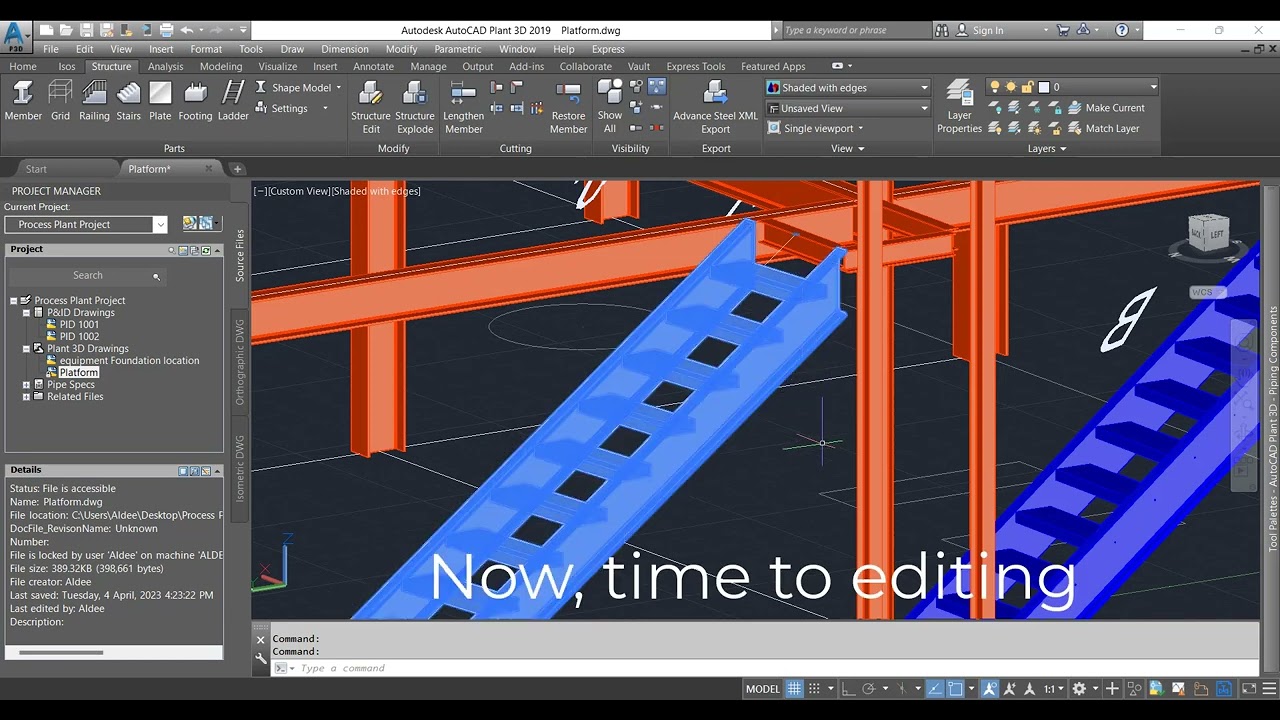The image size is (1280, 720).
Task: Toggle 2D object snap square icon
Action: click(x=955, y=689)
